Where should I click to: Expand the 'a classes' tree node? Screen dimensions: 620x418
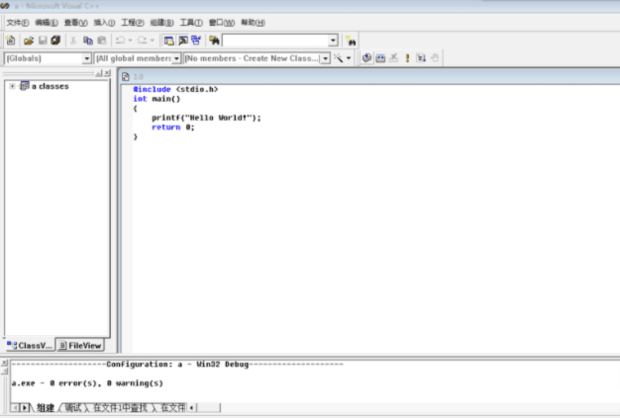pos(11,86)
